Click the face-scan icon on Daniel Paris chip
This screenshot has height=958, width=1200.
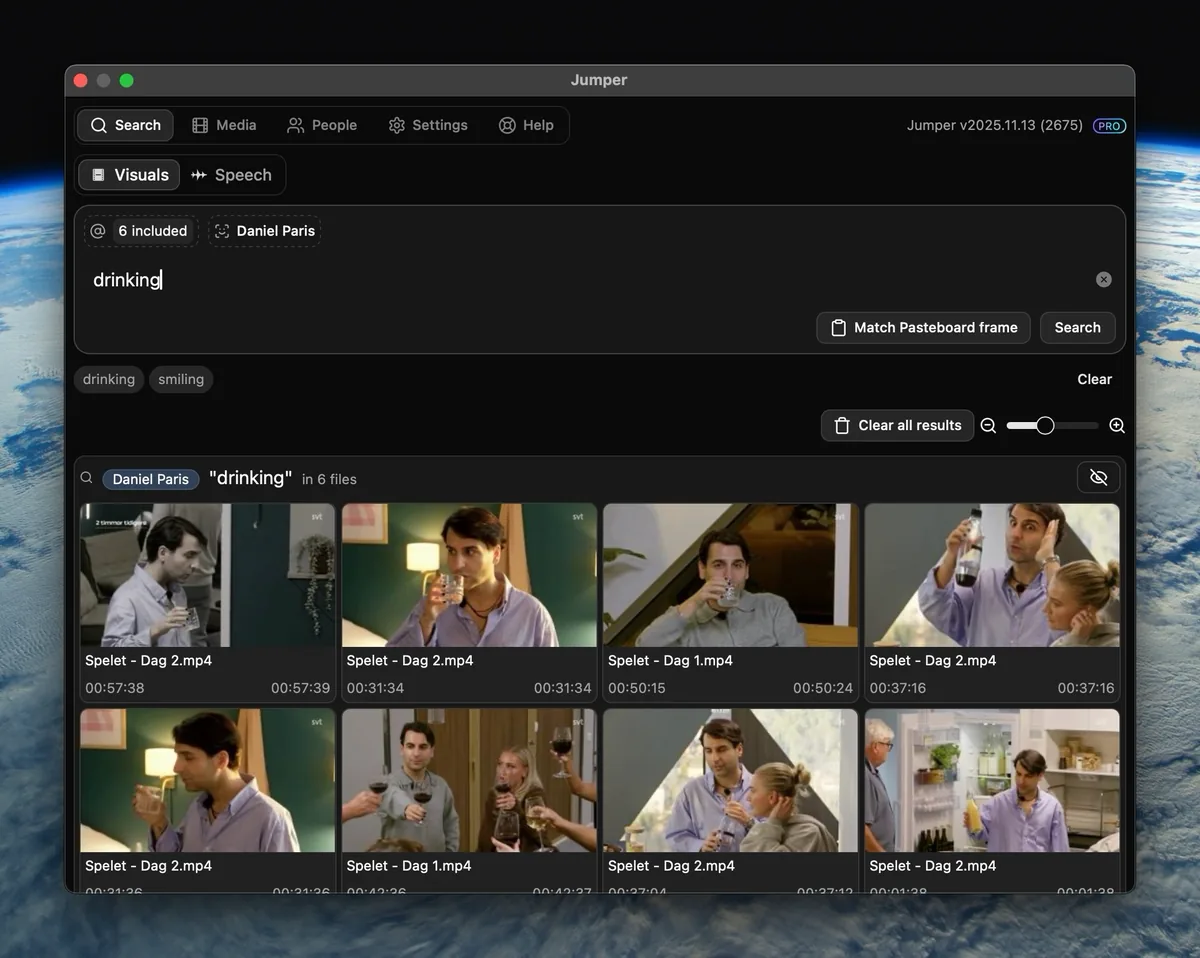(222, 231)
